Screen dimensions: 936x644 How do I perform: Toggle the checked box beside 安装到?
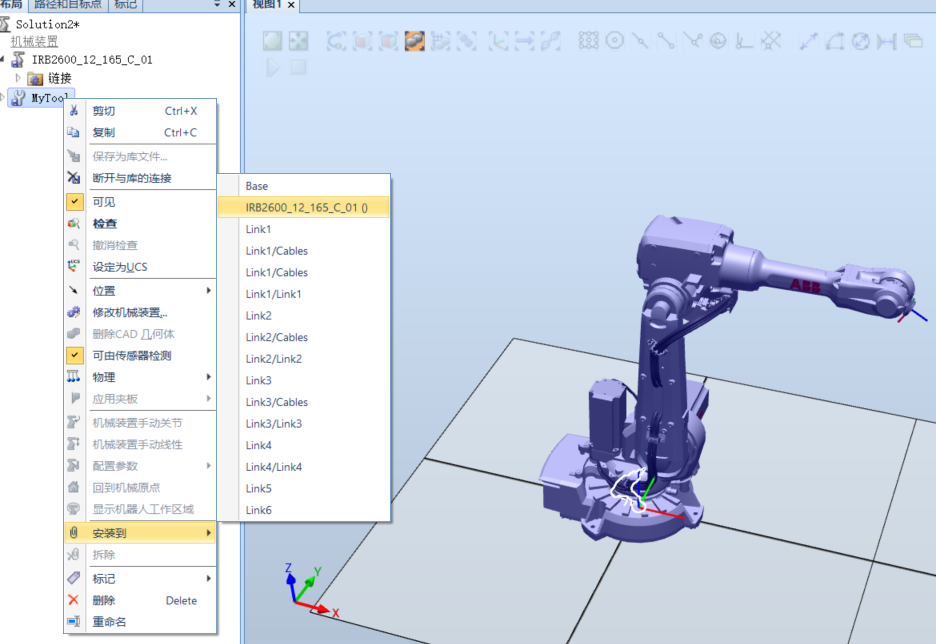pos(74,533)
